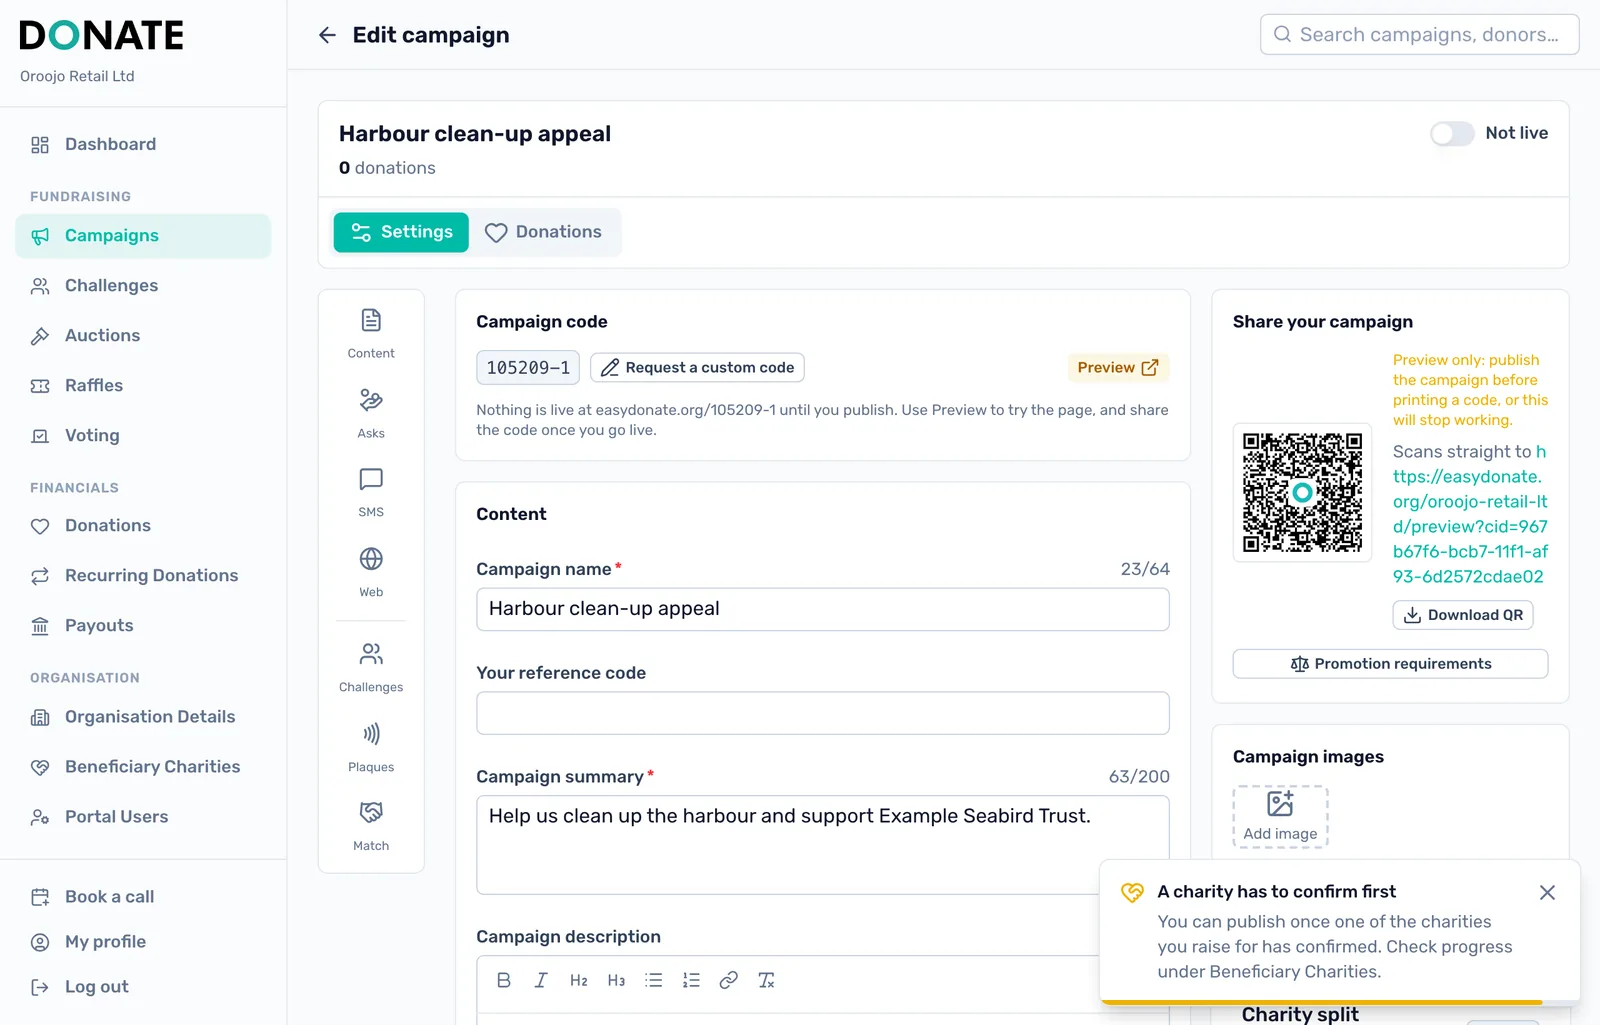1600x1025 pixels.
Task: Apply italic formatting in description editor
Action: point(541,981)
